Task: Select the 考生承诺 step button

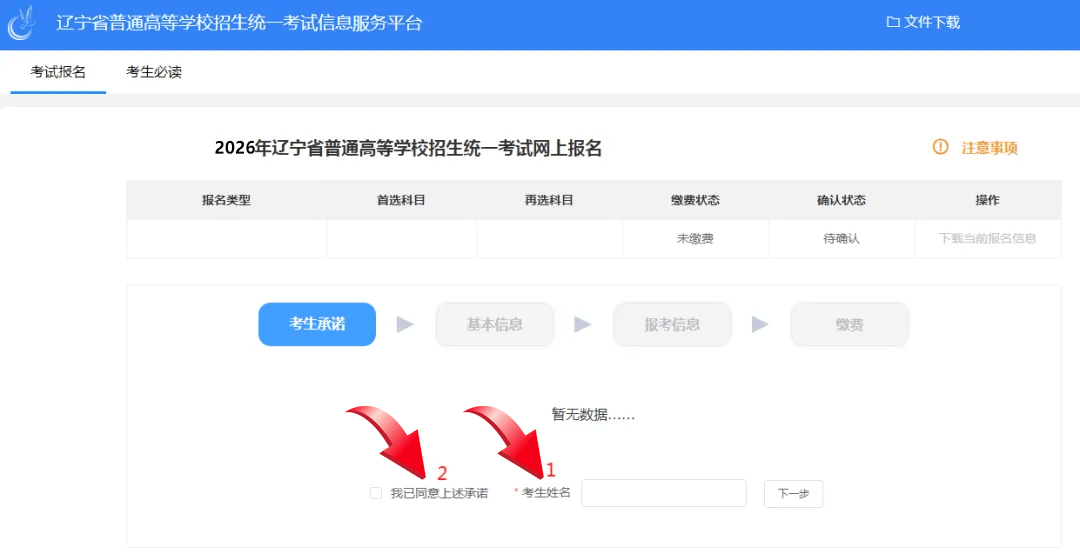Action: tap(317, 324)
